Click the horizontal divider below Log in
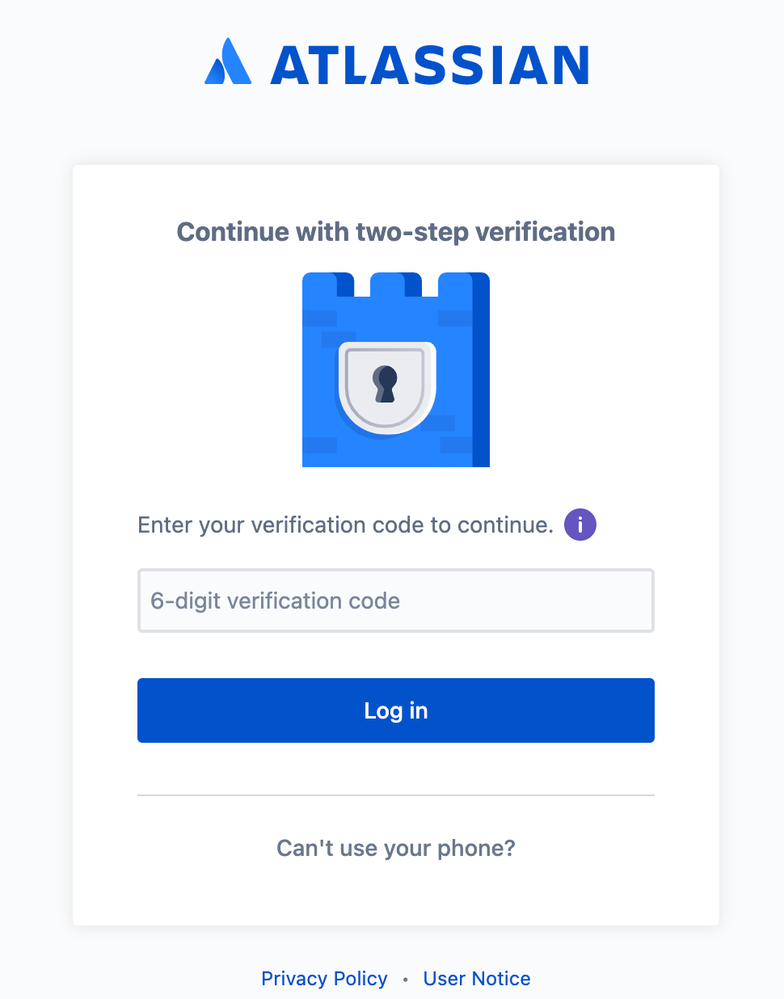Viewport: 784px width, 999px height. (x=396, y=795)
